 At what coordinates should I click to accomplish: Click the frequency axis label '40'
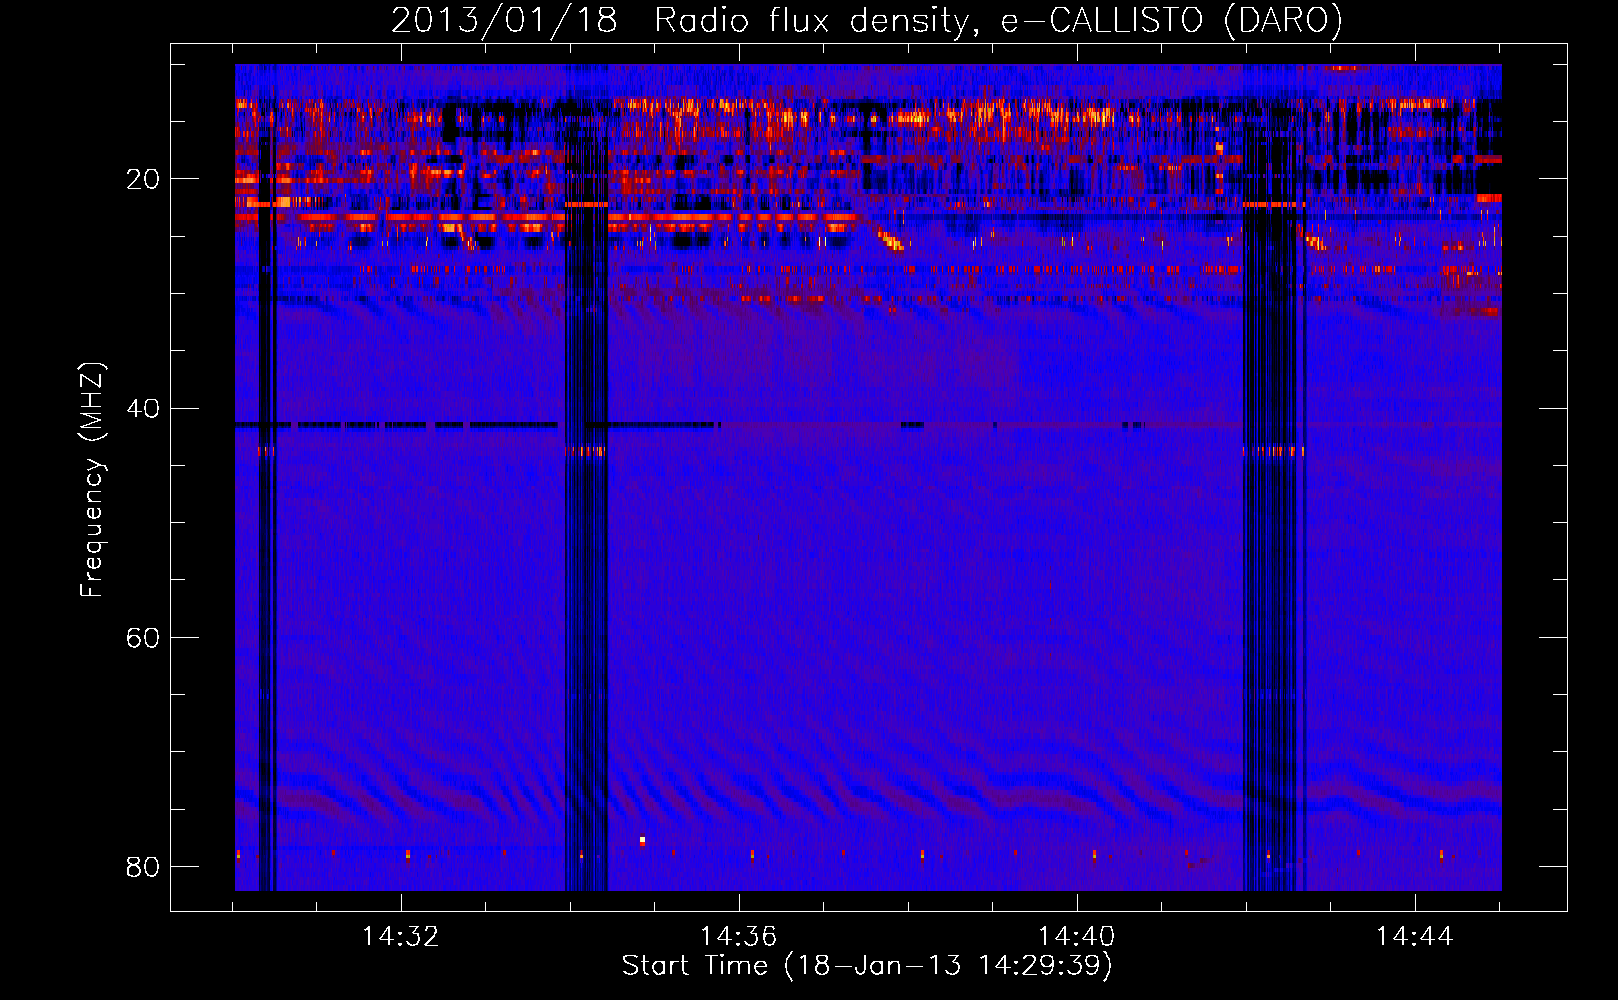pos(143,408)
